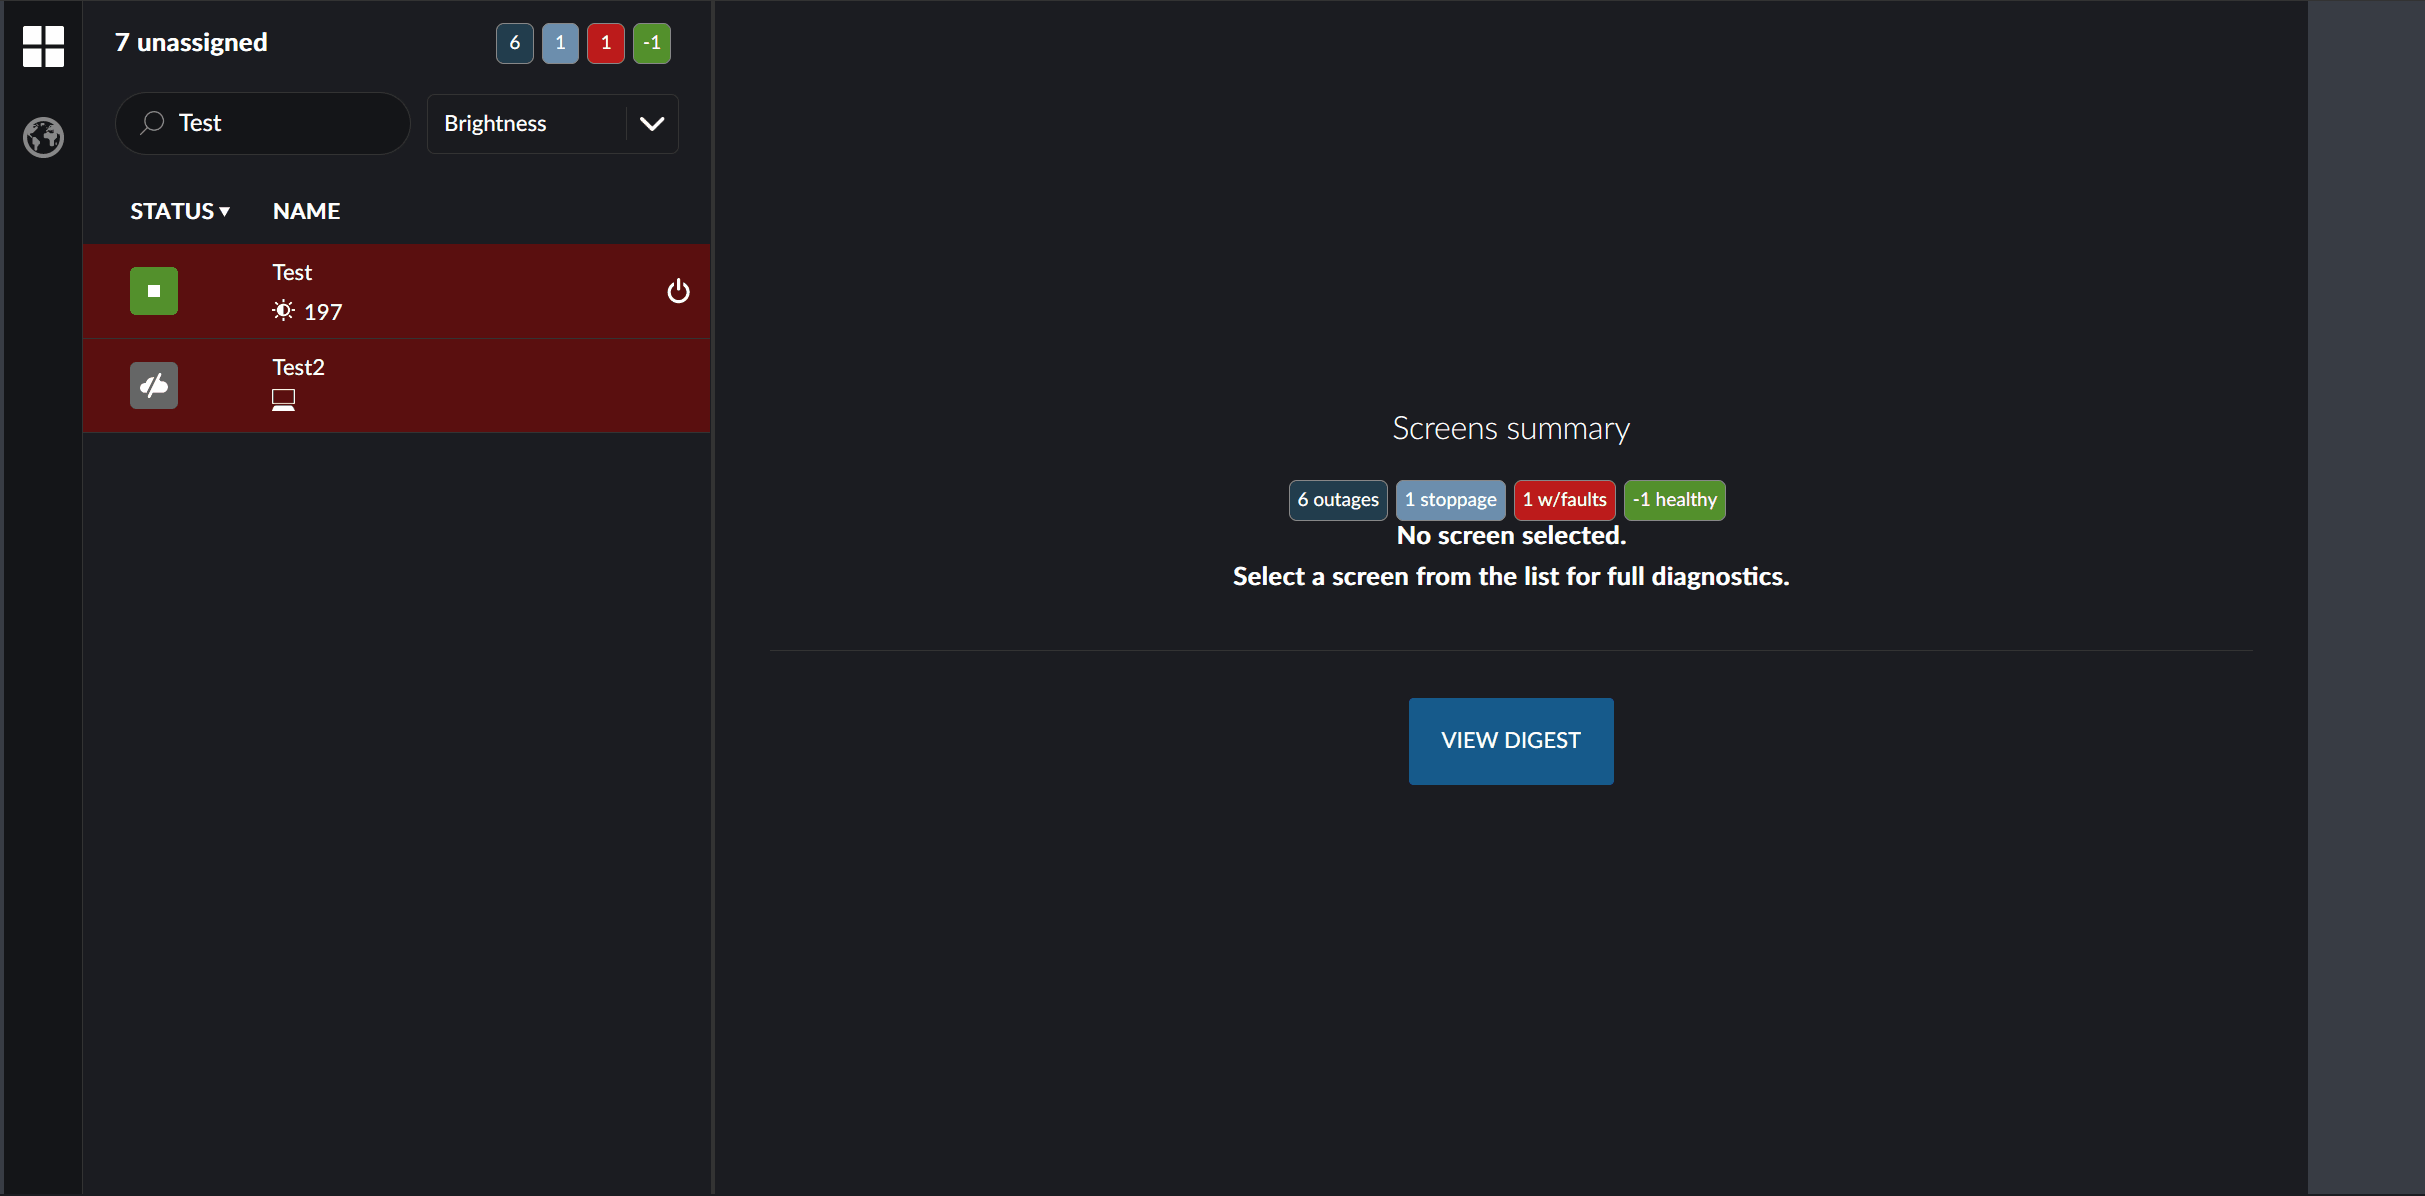
Task: Toggle power for the Test screen
Action: tap(678, 291)
